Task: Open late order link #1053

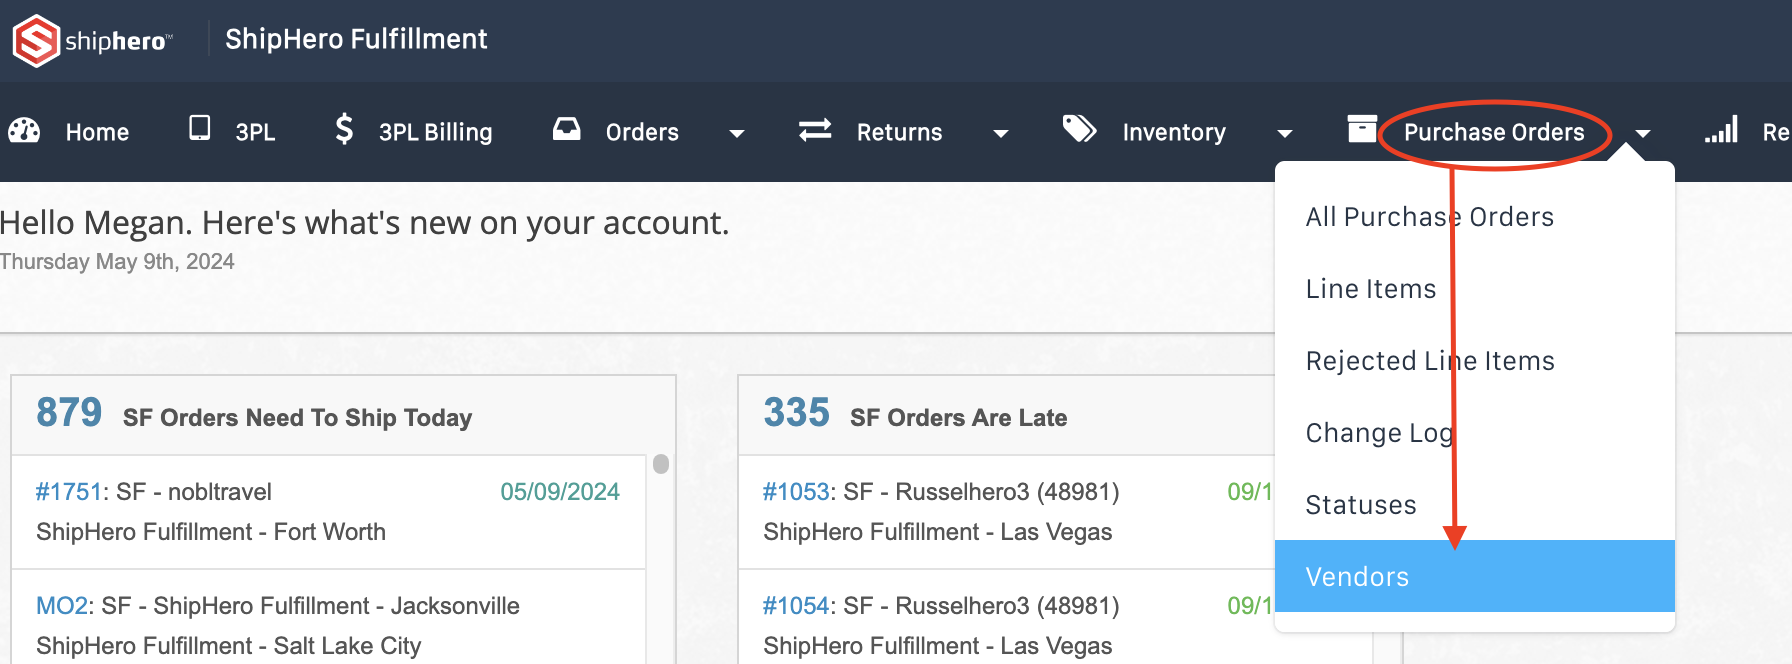Action: coord(796,492)
